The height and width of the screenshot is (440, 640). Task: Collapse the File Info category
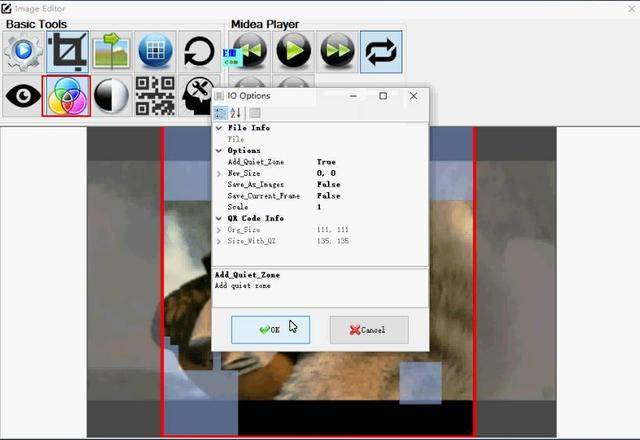click(x=219, y=128)
